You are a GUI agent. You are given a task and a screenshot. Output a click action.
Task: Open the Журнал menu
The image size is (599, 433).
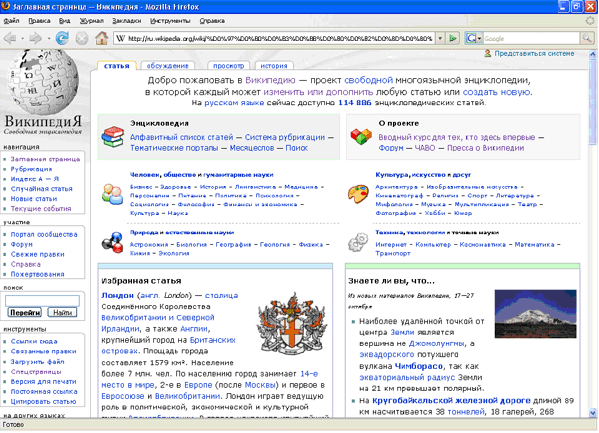(92, 21)
